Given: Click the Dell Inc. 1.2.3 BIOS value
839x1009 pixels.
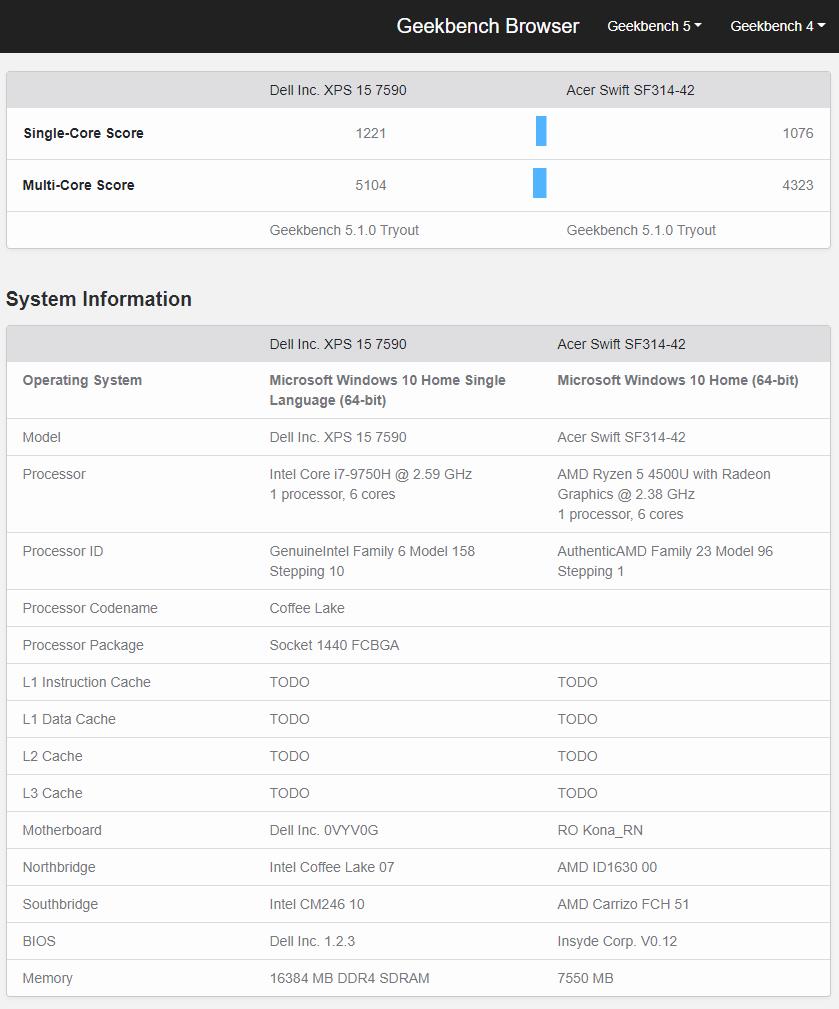Looking at the screenshot, I should pyautogui.click(x=312, y=941).
